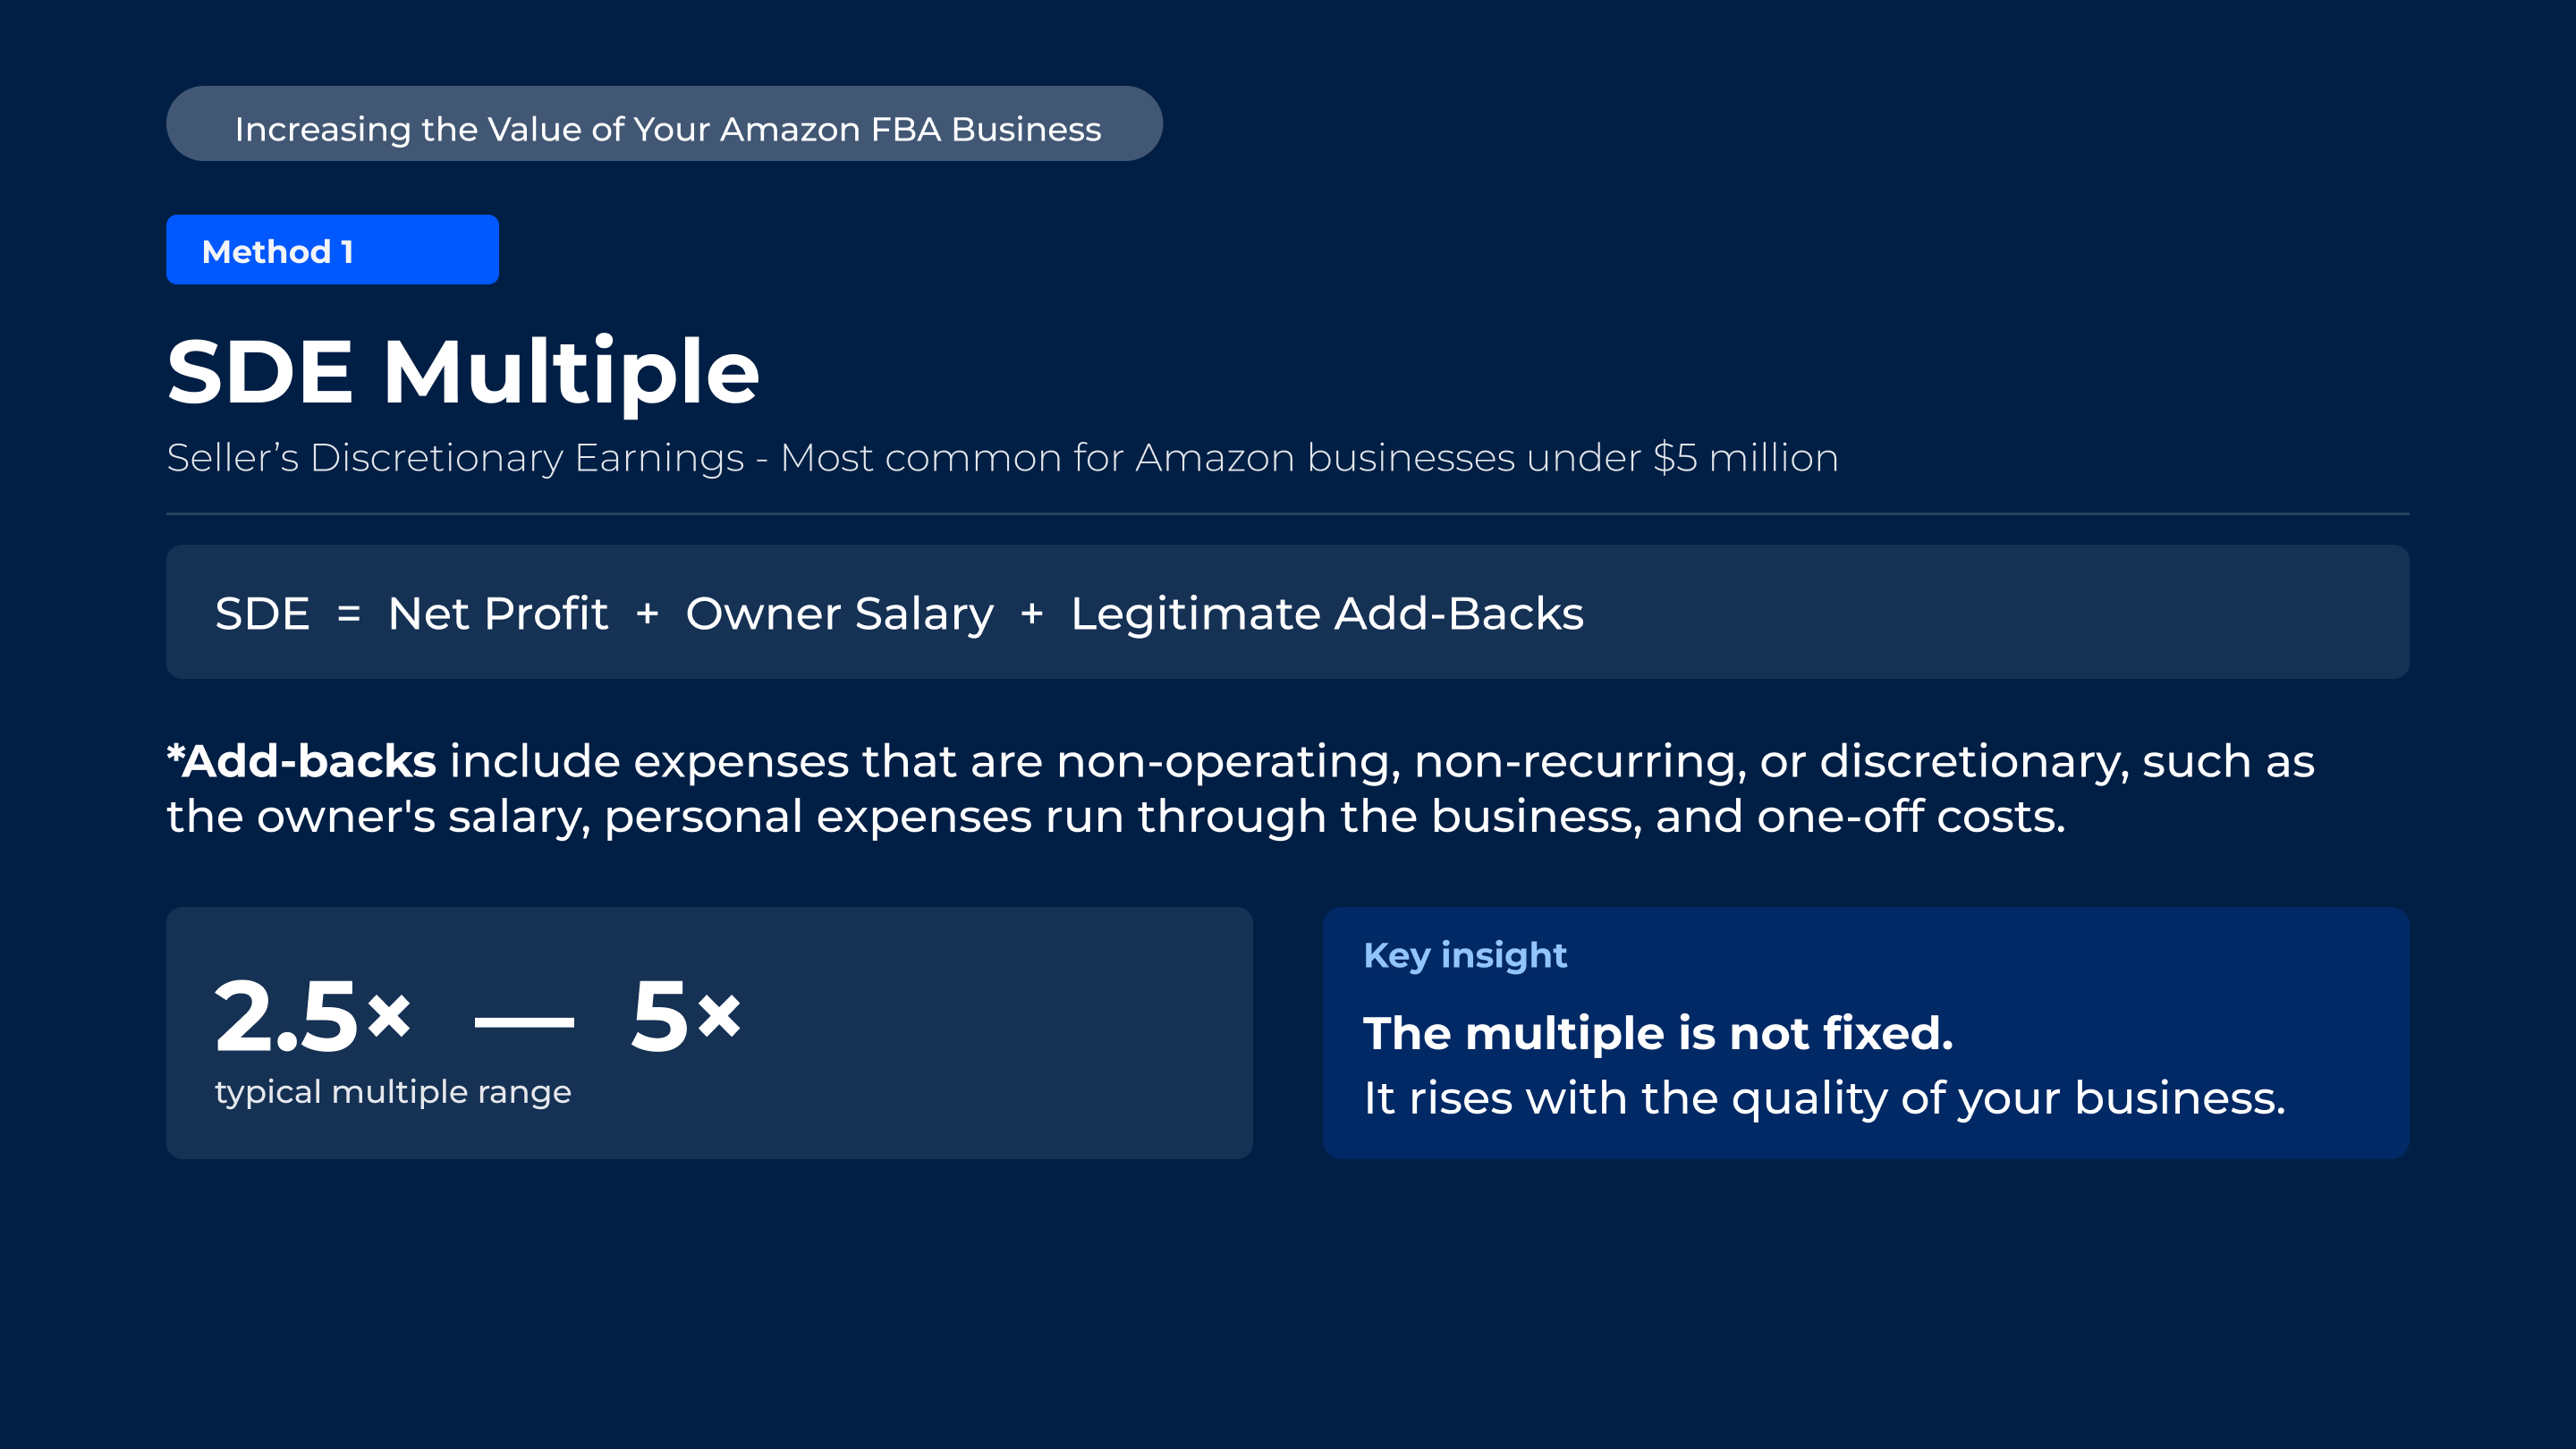Click the quality of your business sentence
This screenshot has height=1449, width=2576.
[x=1825, y=1099]
